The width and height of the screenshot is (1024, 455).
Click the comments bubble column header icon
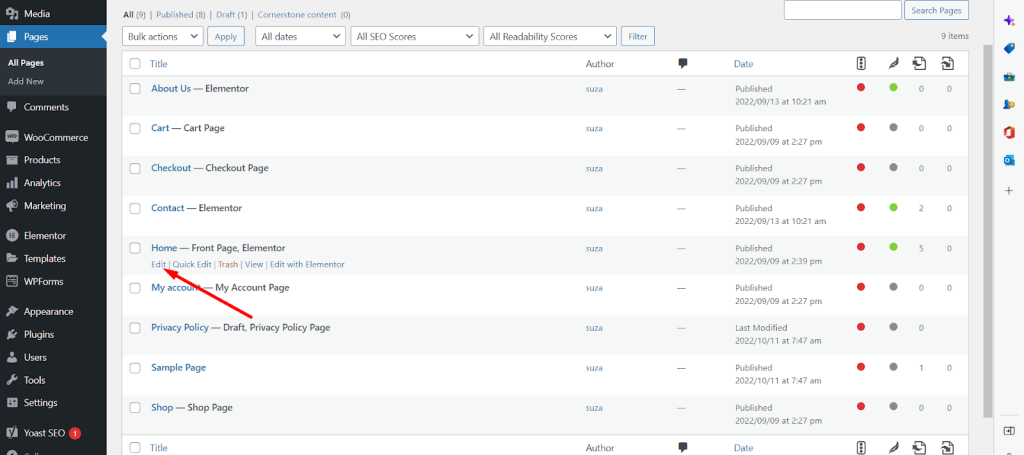tap(682, 63)
